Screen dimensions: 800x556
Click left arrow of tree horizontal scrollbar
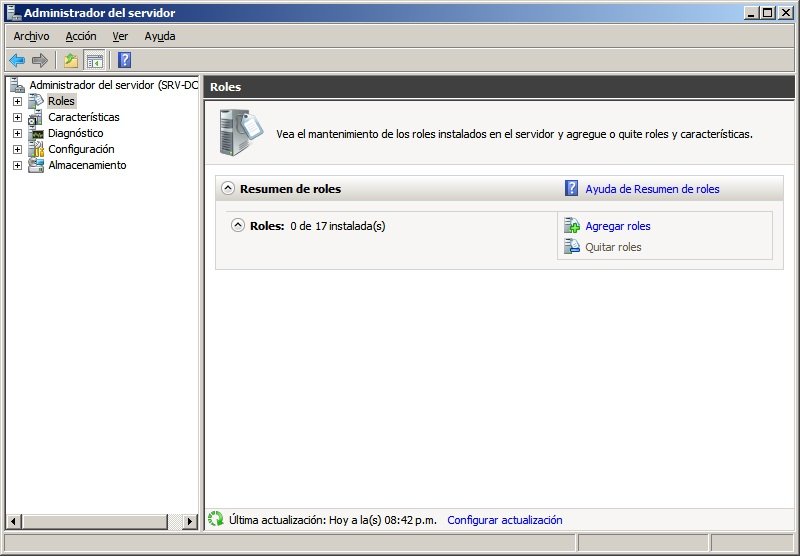pos(13,521)
